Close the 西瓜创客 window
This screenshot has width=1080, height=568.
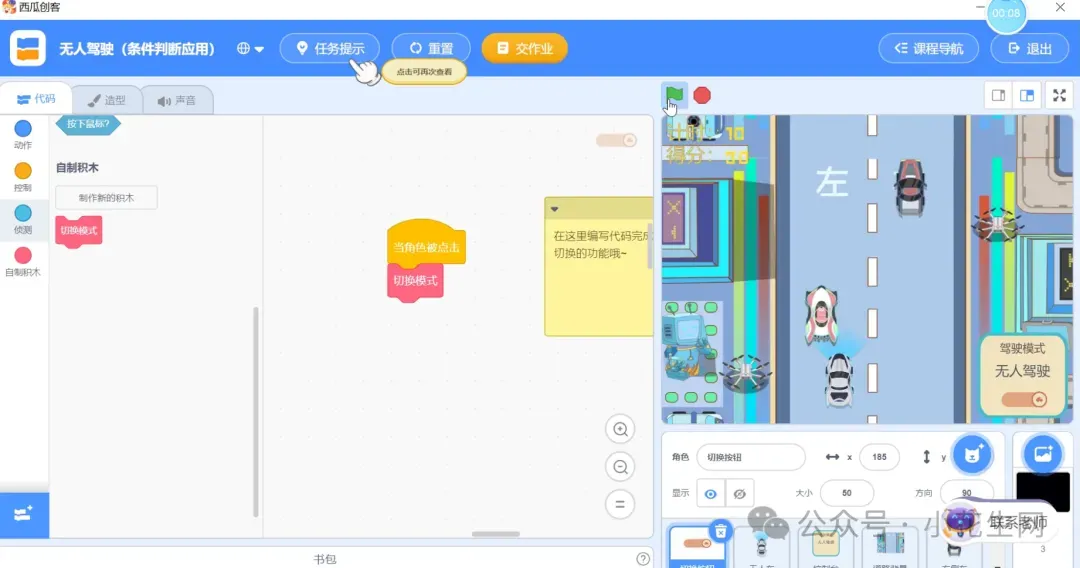point(1060,7)
